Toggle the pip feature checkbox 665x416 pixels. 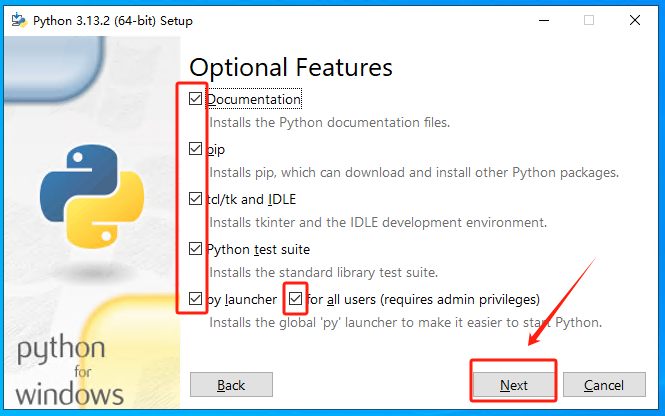[195, 149]
